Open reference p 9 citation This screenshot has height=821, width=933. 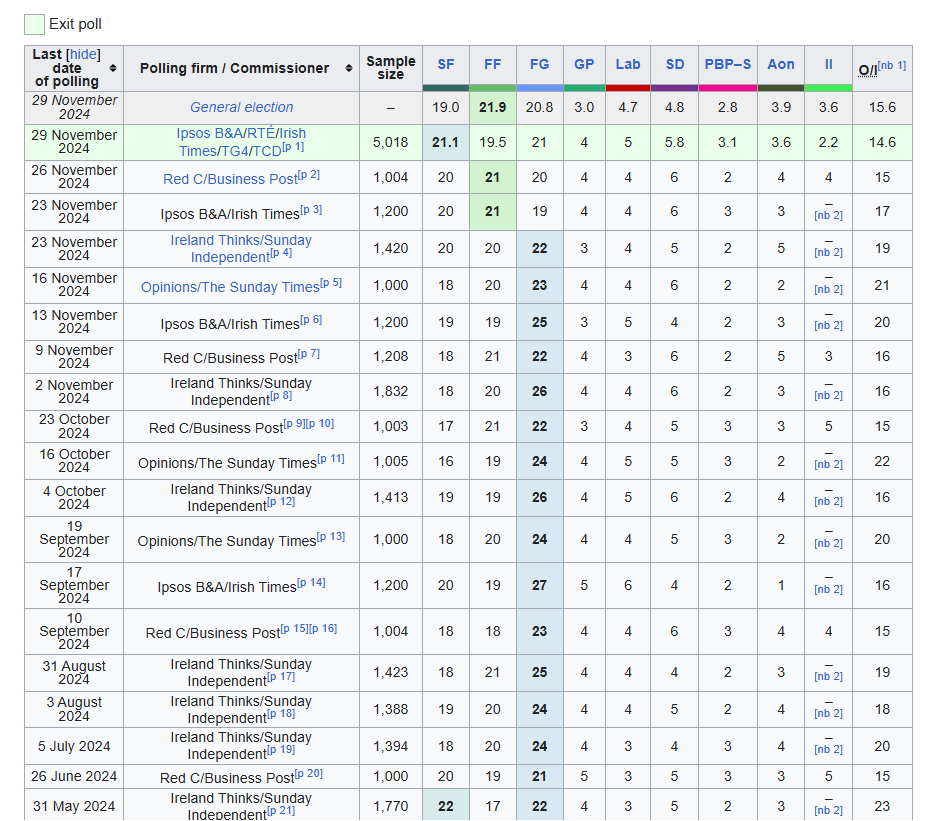click(x=294, y=424)
